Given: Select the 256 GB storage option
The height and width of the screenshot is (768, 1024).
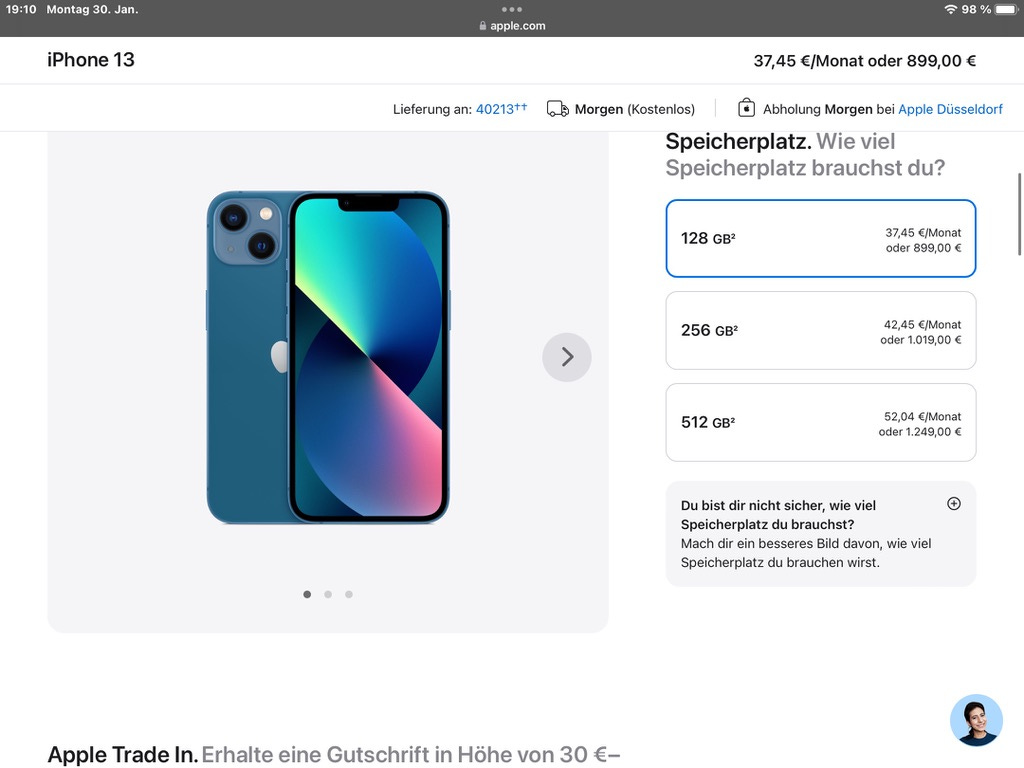Looking at the screenshot, I should pos(820,330).
